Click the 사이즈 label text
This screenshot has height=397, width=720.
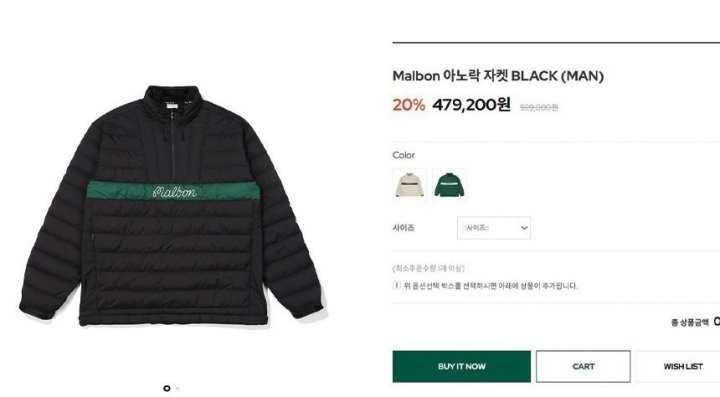(x=403, y=228)
